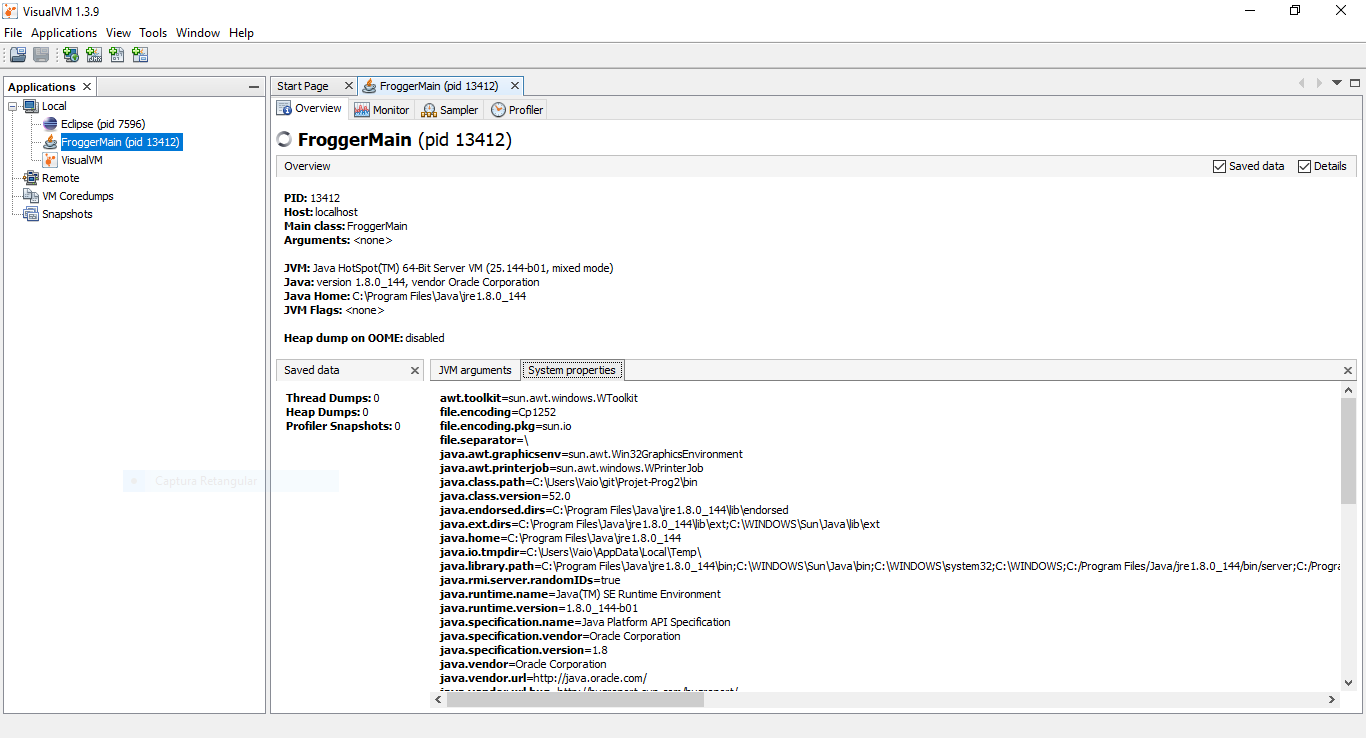Image resolution: width=1366 pixels, height=738 pixels.
Task: Click the 'java.class.path' property line
Action: pyautogui.click(x=569, y=482)
